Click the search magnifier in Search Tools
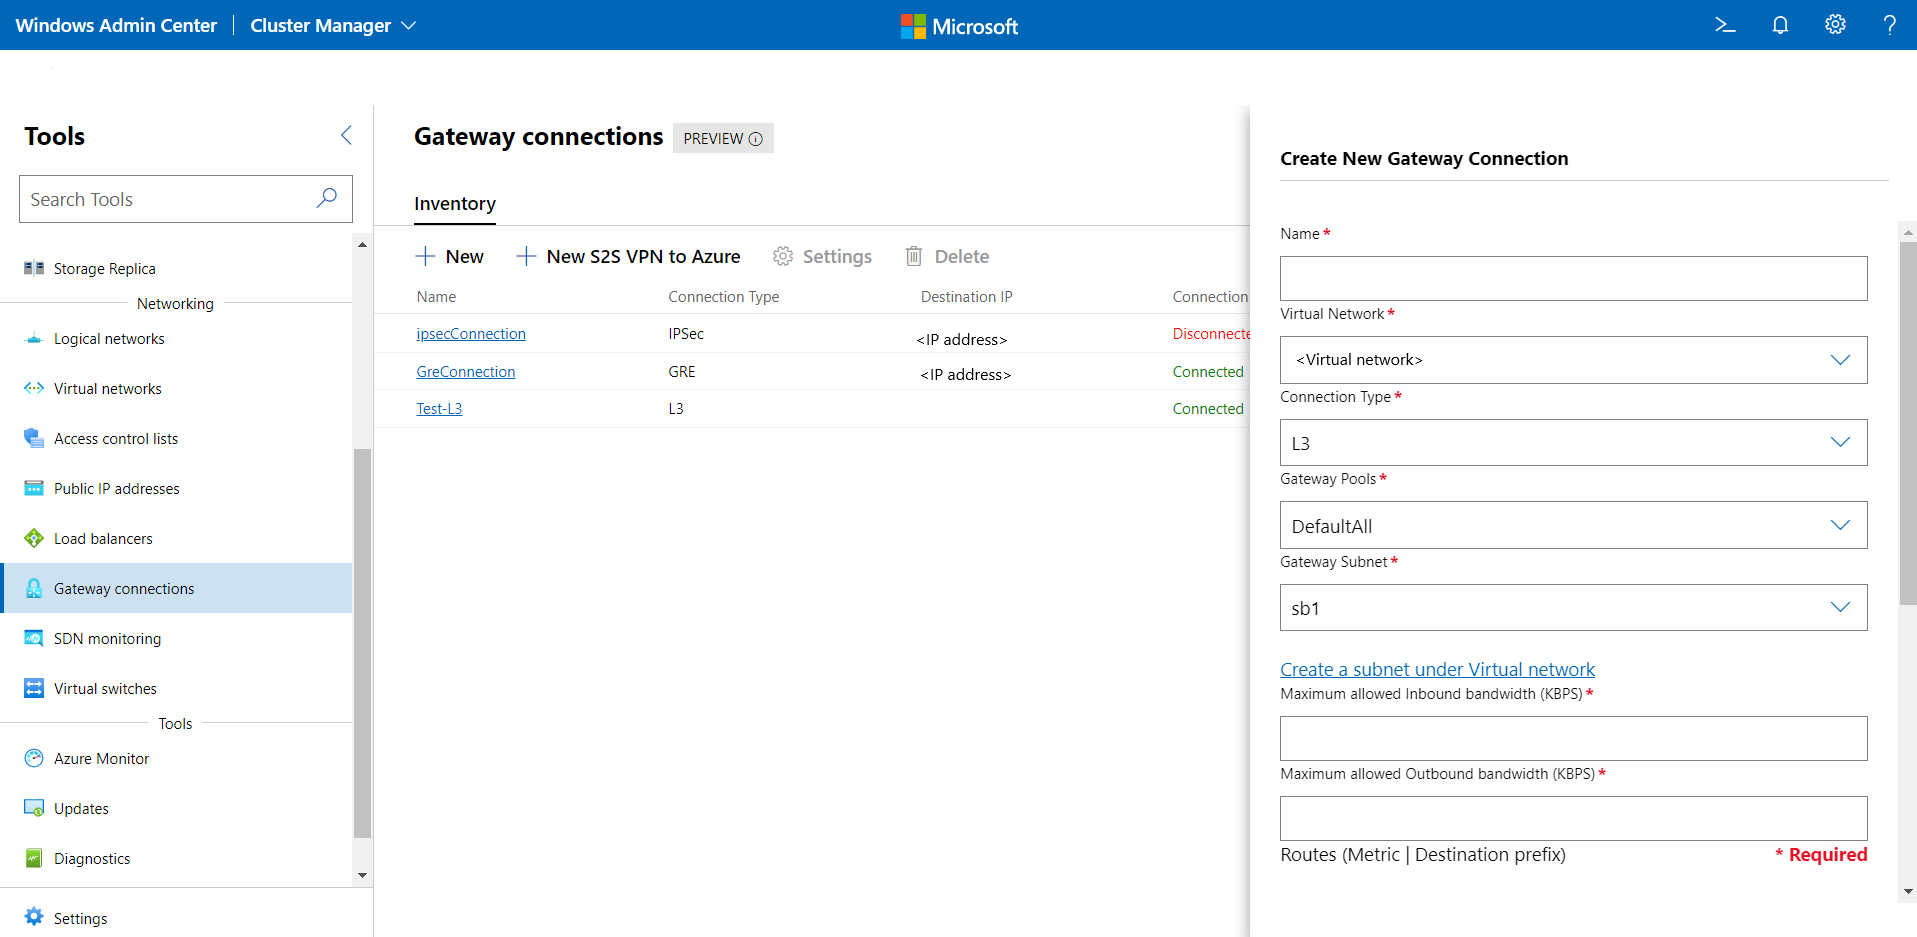The height and width of the screenshot is (937, 1917). coord(327,198)
